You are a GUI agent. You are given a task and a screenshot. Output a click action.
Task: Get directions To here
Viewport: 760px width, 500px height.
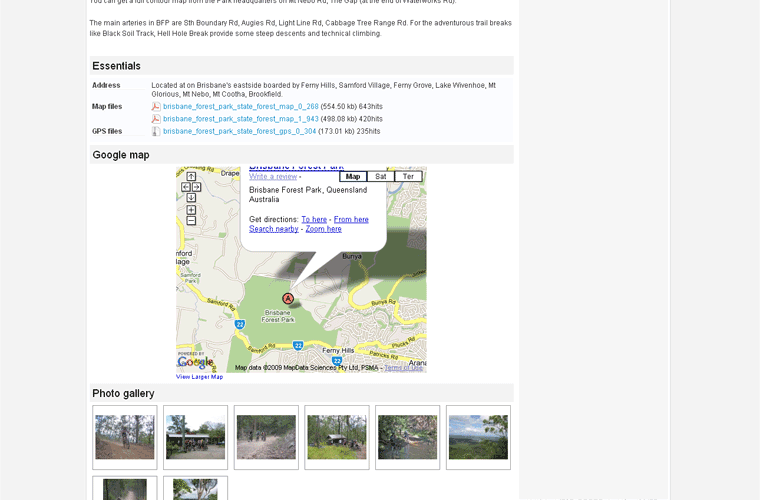(x=314, y=219)
